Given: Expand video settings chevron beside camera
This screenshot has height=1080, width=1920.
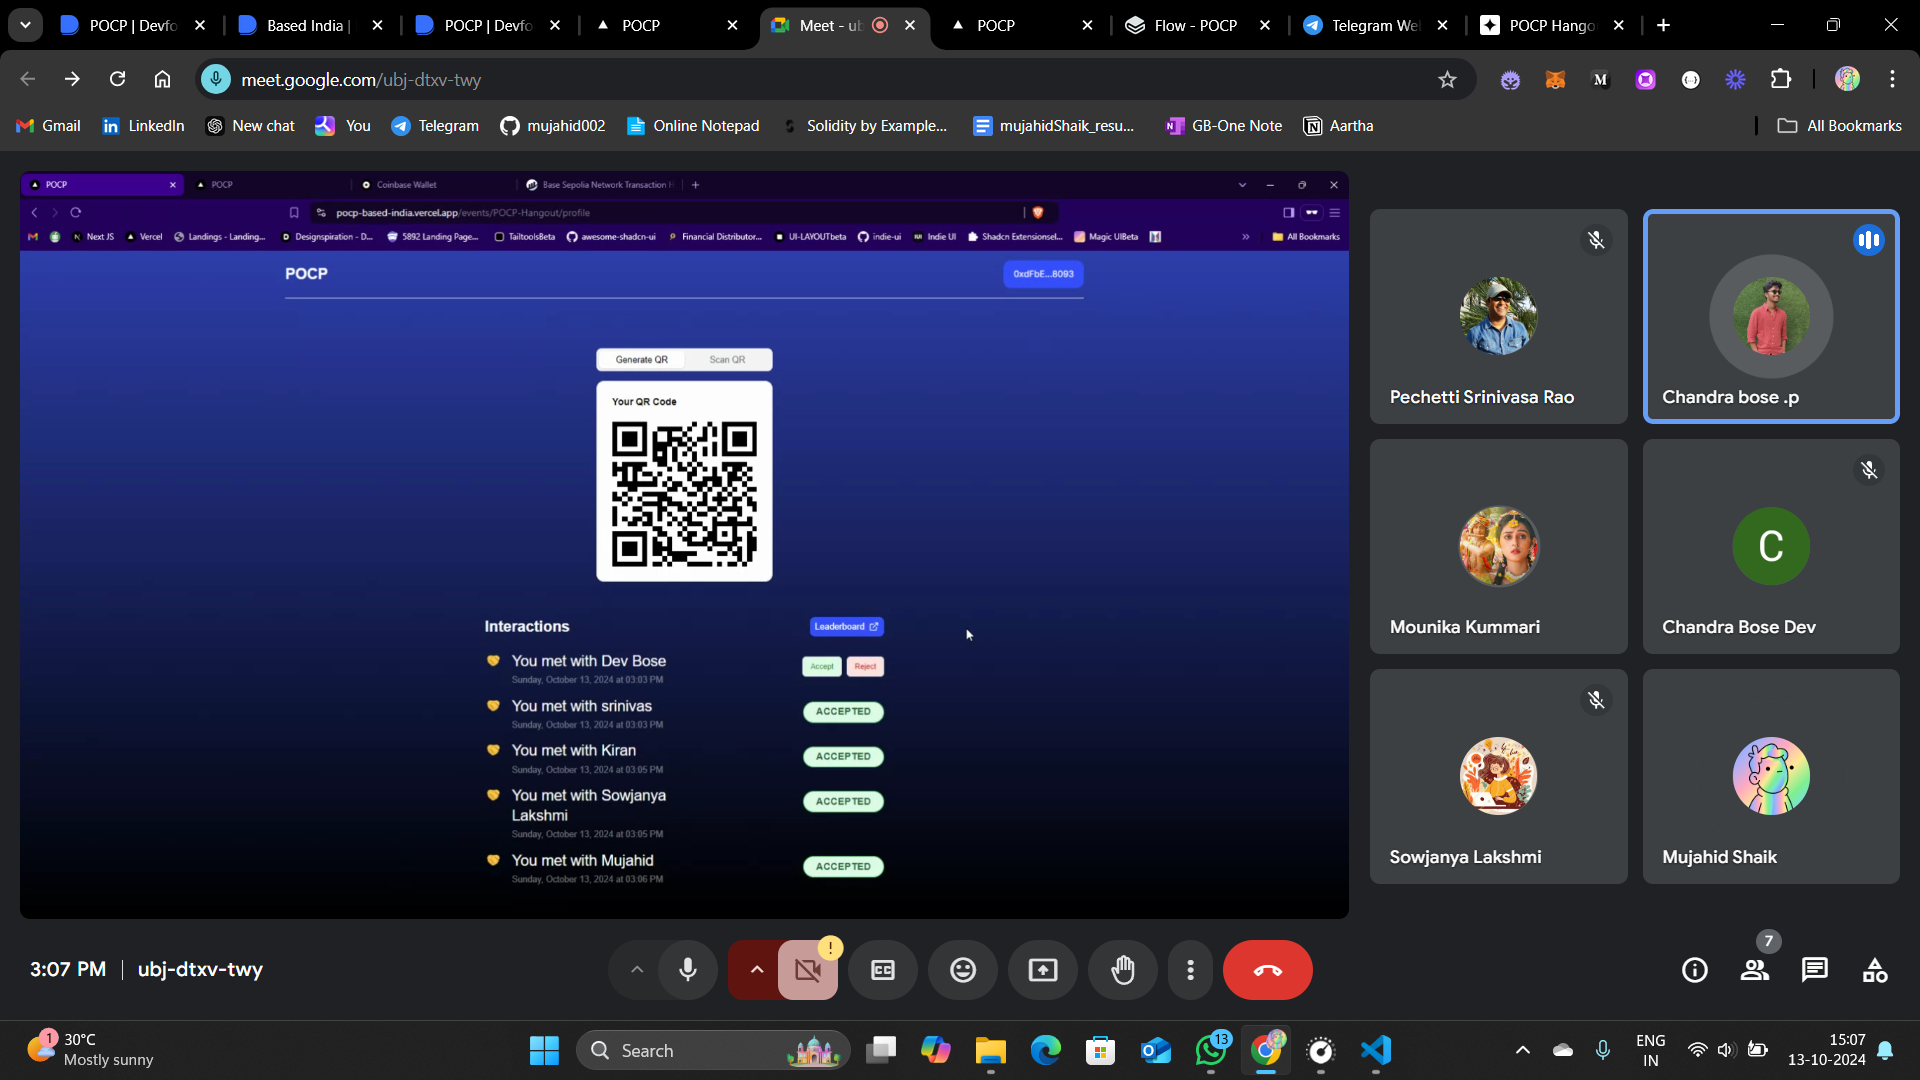Looking at the screenshot, I should tap(757, 970).
